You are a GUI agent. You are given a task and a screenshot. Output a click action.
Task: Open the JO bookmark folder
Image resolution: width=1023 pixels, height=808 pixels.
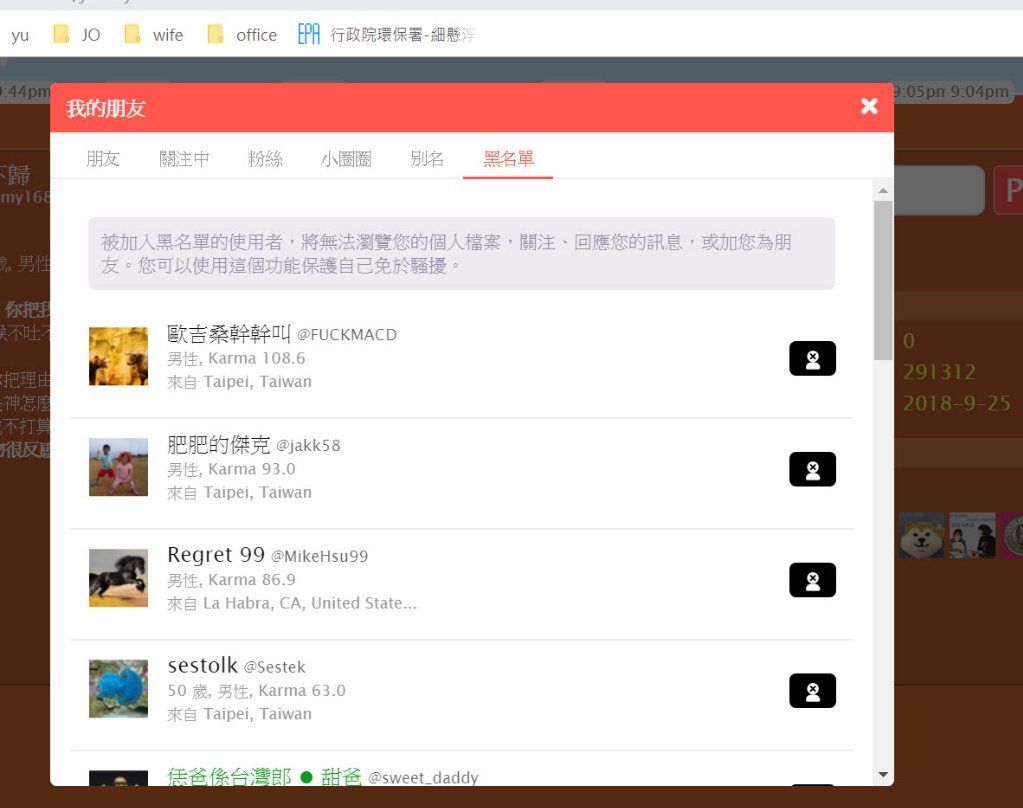coord(77,35)
